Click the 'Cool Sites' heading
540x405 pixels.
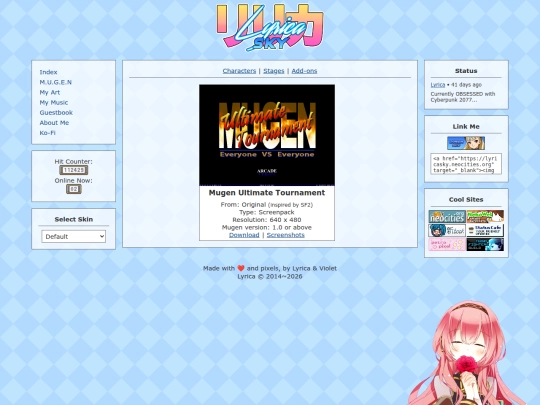pos(466,200)
